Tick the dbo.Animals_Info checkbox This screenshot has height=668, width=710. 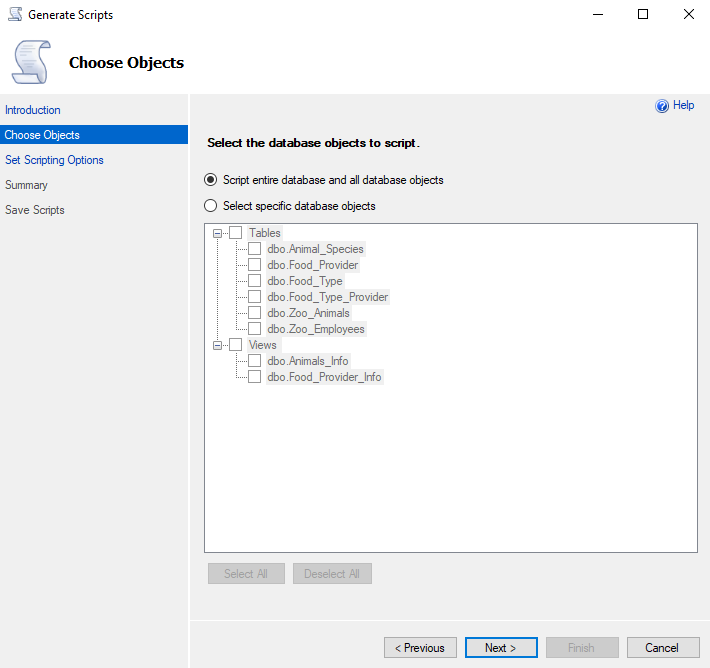254,360
